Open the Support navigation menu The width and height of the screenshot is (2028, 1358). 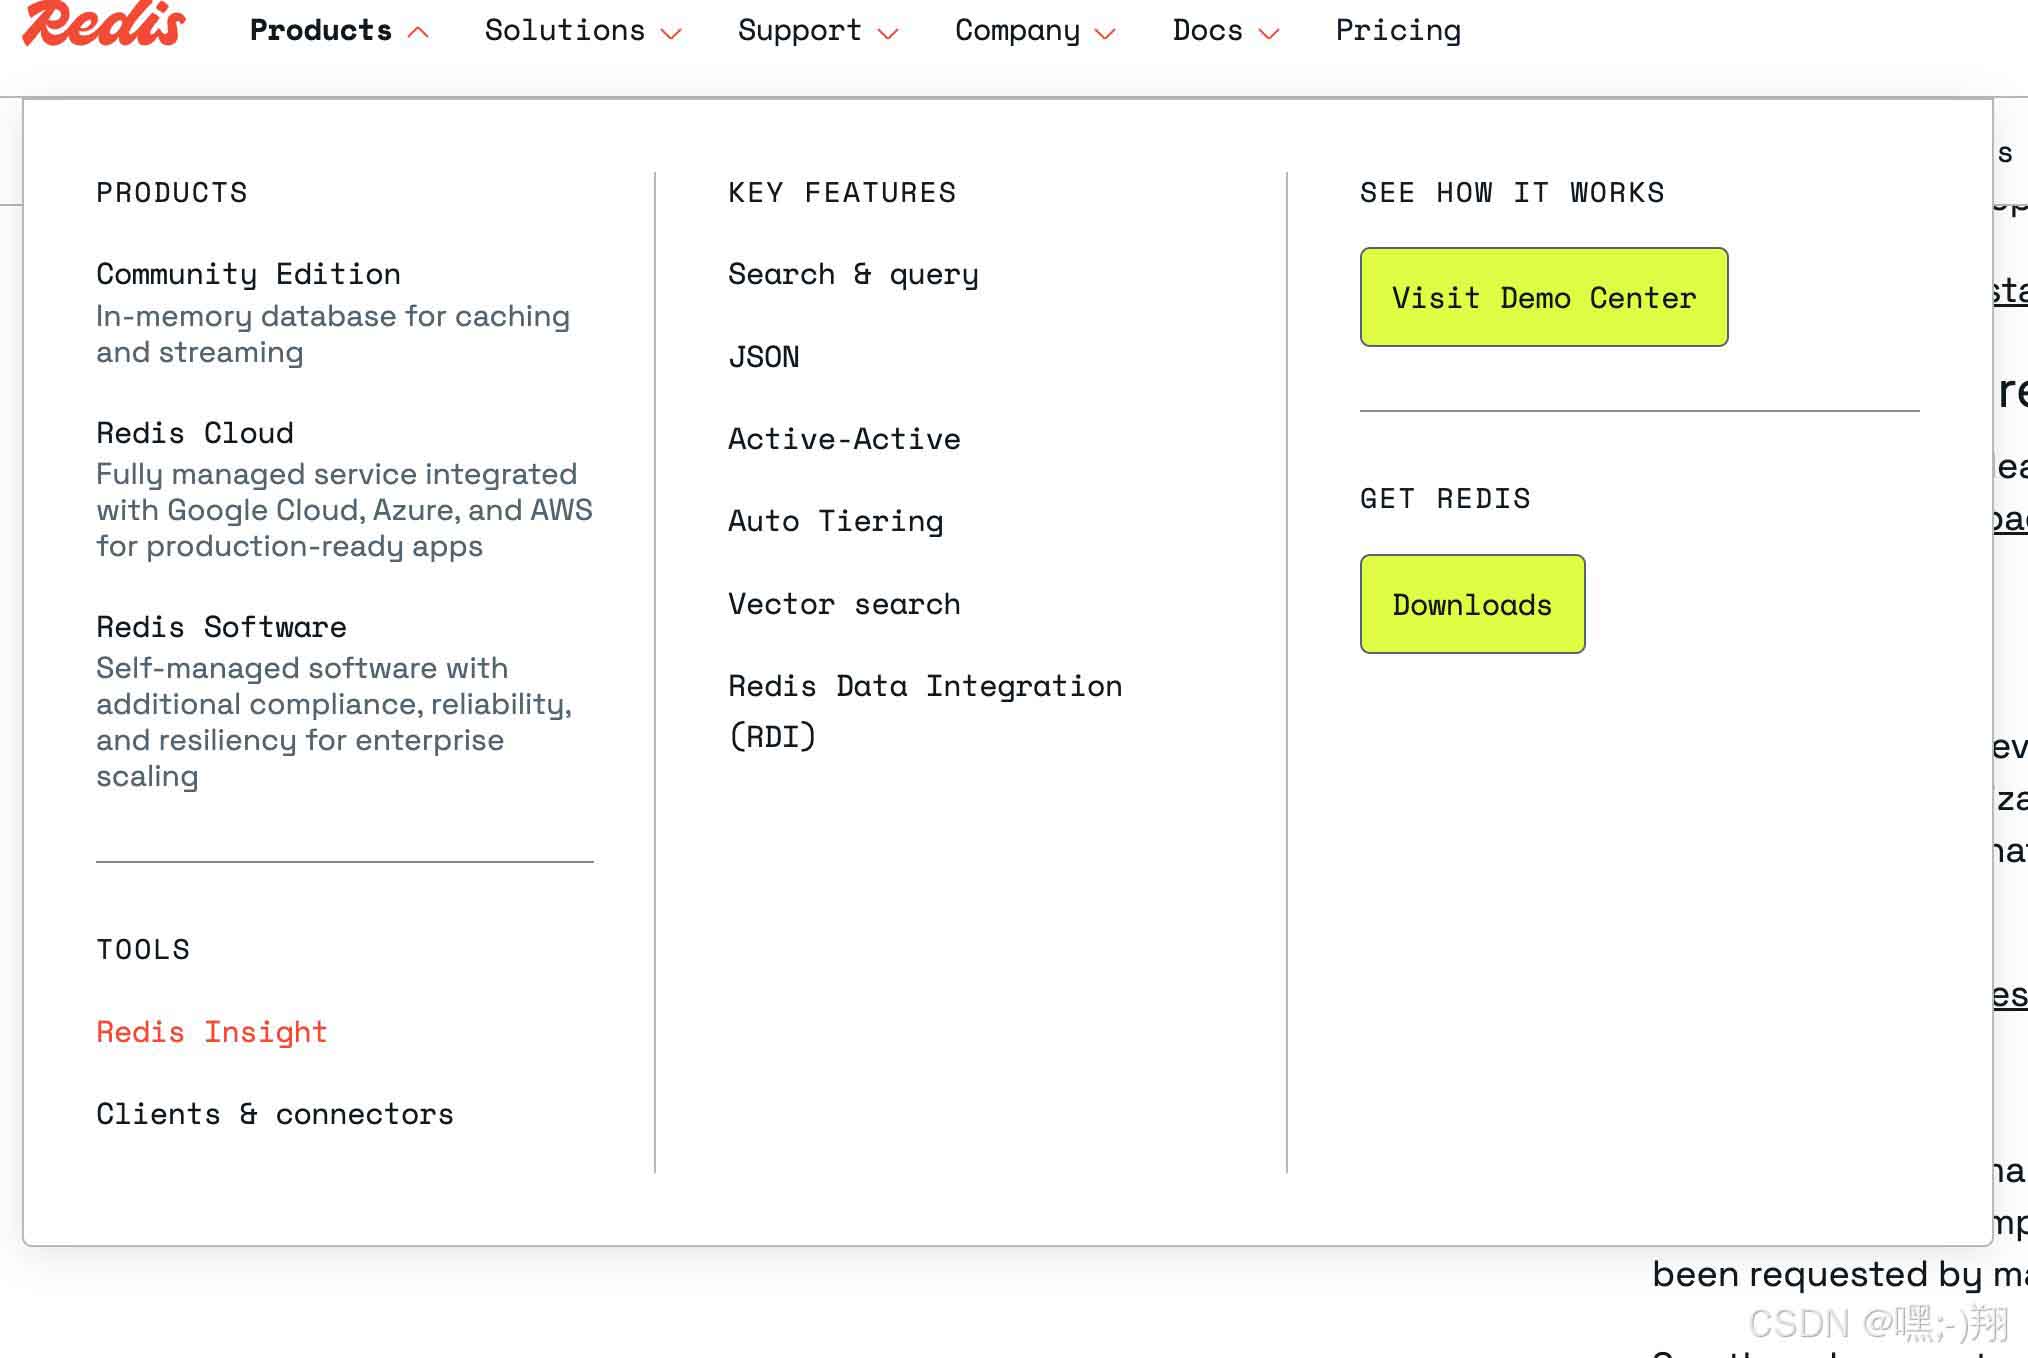pos(800,31)
